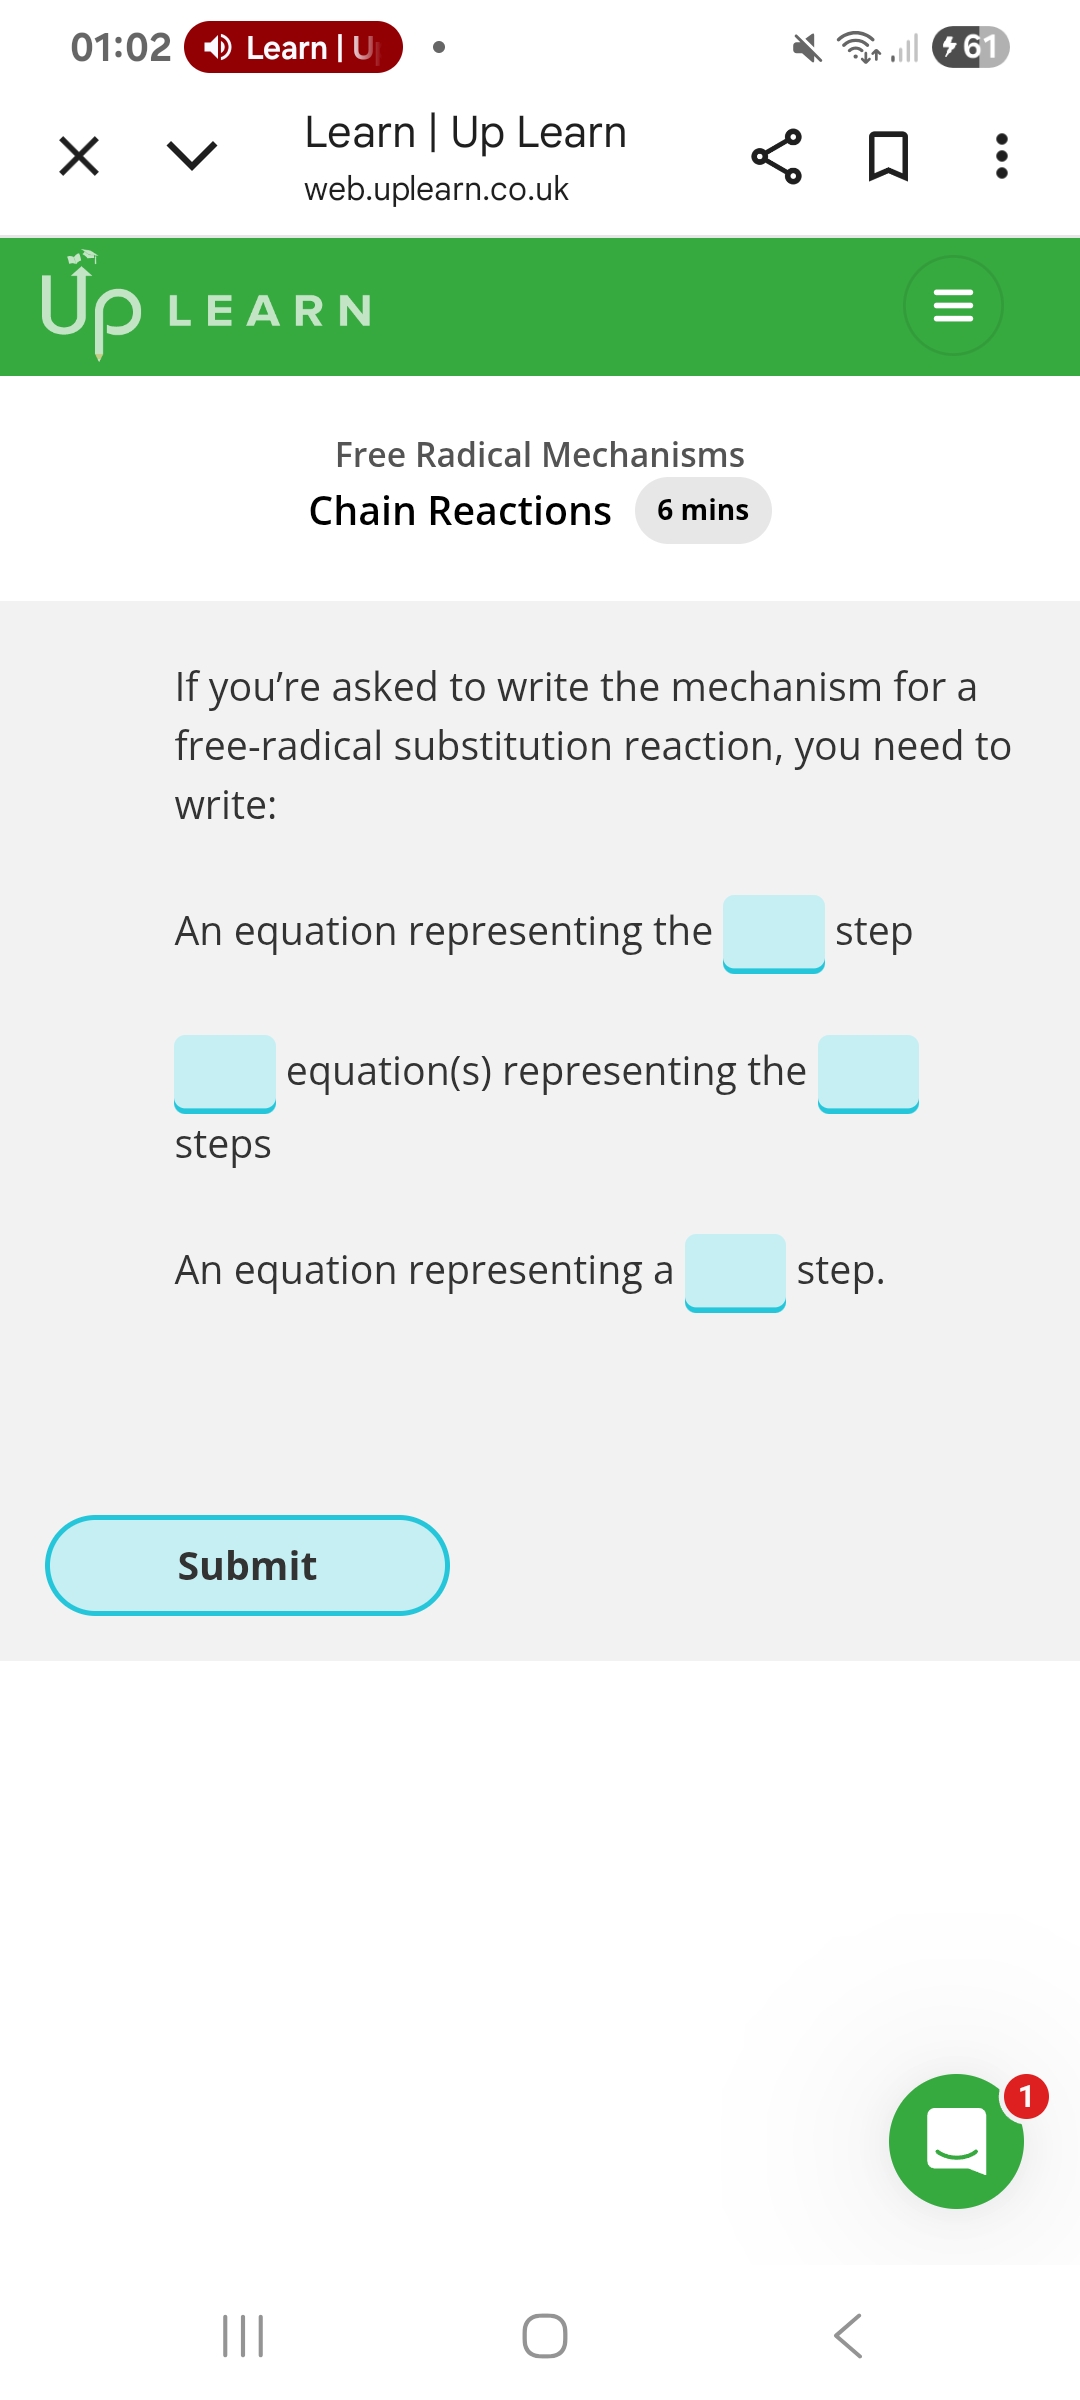Tap the web.uplearn.co.uk URL text

click(x=436, y=189)
